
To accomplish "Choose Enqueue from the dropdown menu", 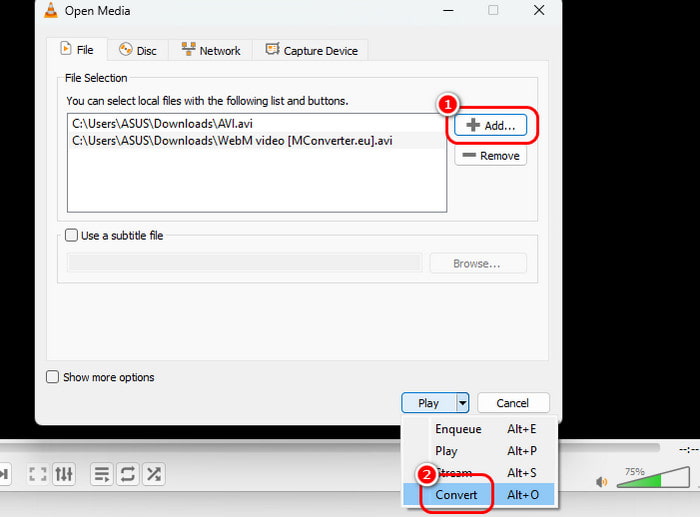I will [479, 429].
